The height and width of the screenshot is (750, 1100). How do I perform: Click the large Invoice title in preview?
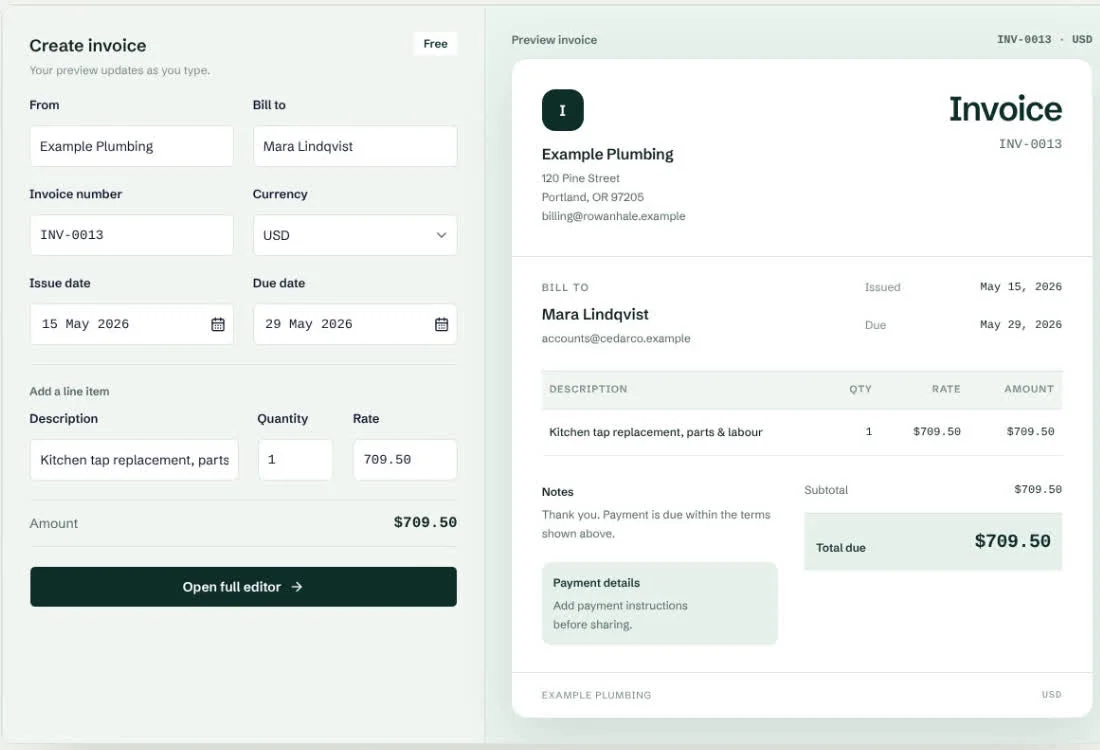pos(1005,109)
